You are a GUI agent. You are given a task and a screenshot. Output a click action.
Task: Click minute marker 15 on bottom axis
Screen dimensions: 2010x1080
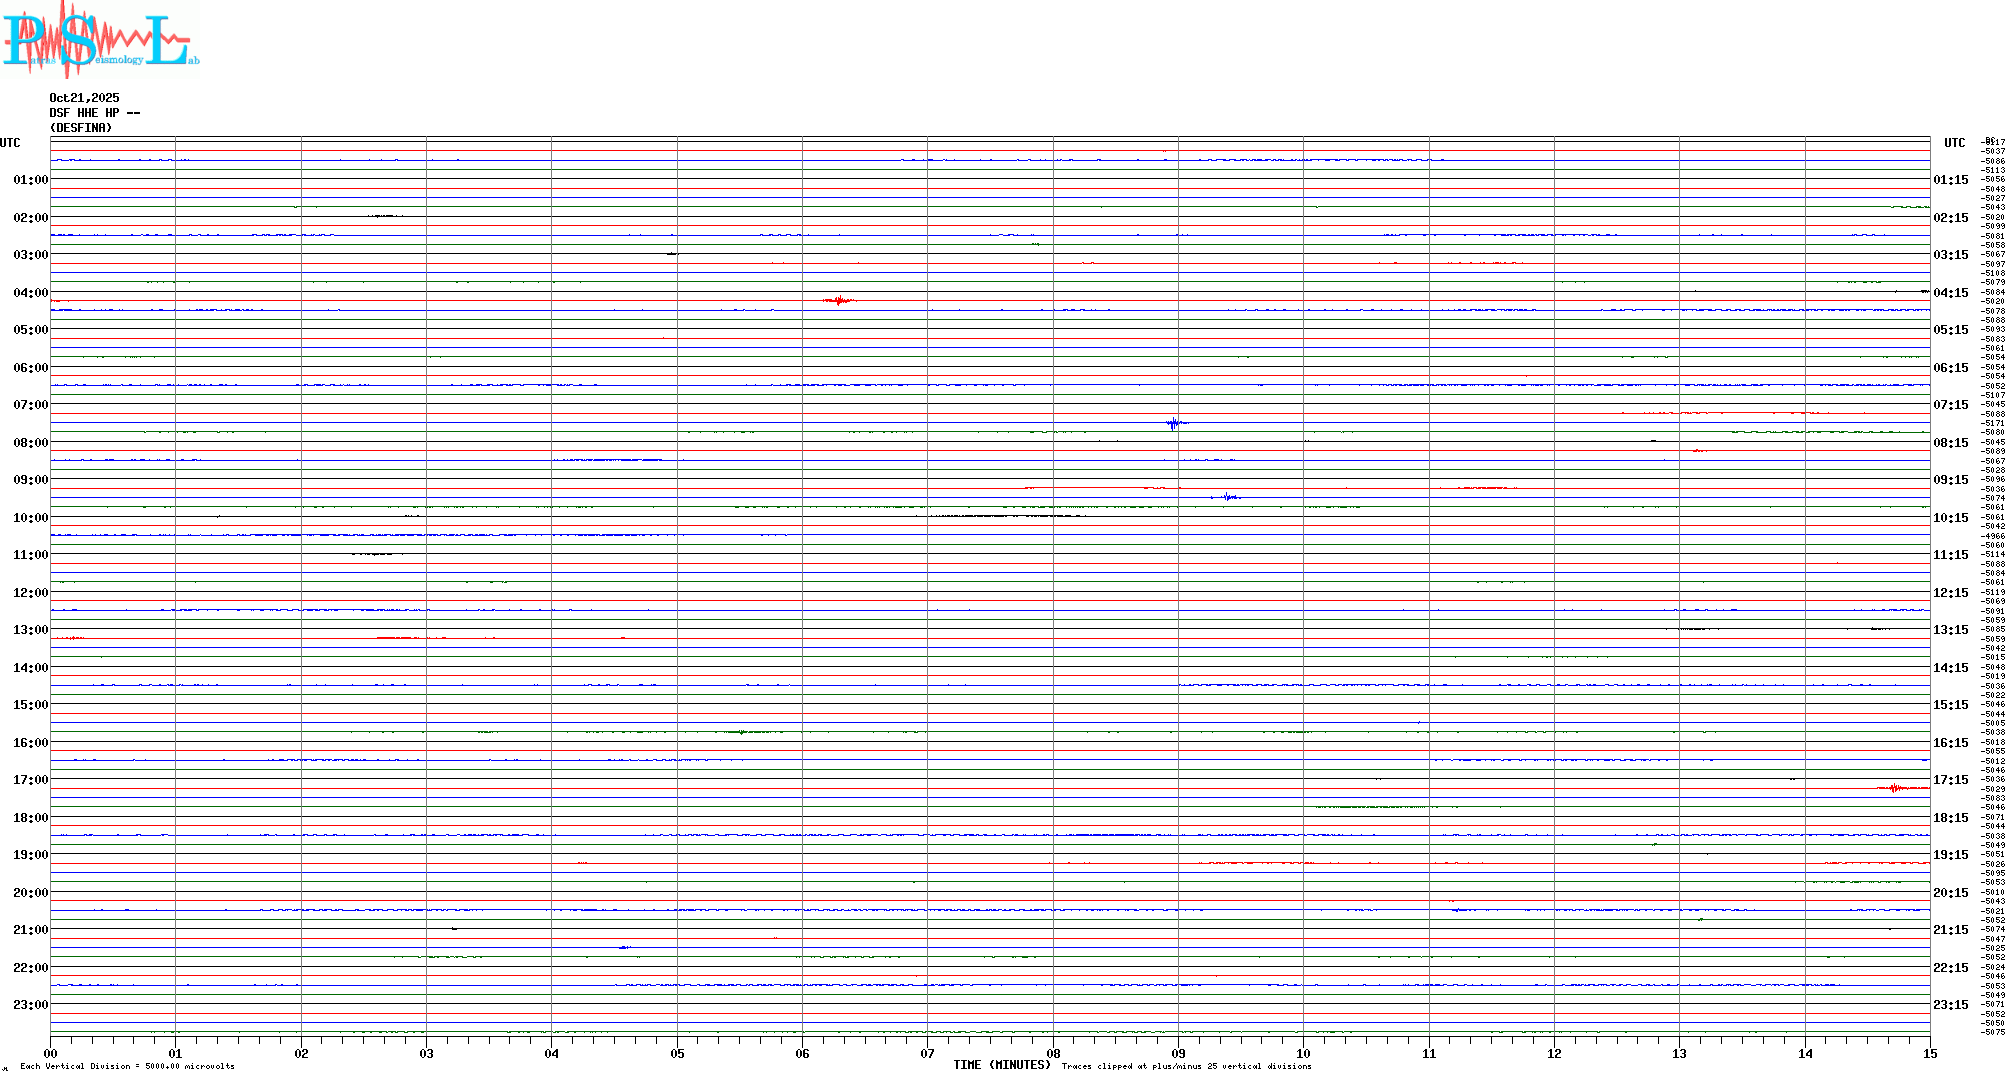click(1930, 1054)
